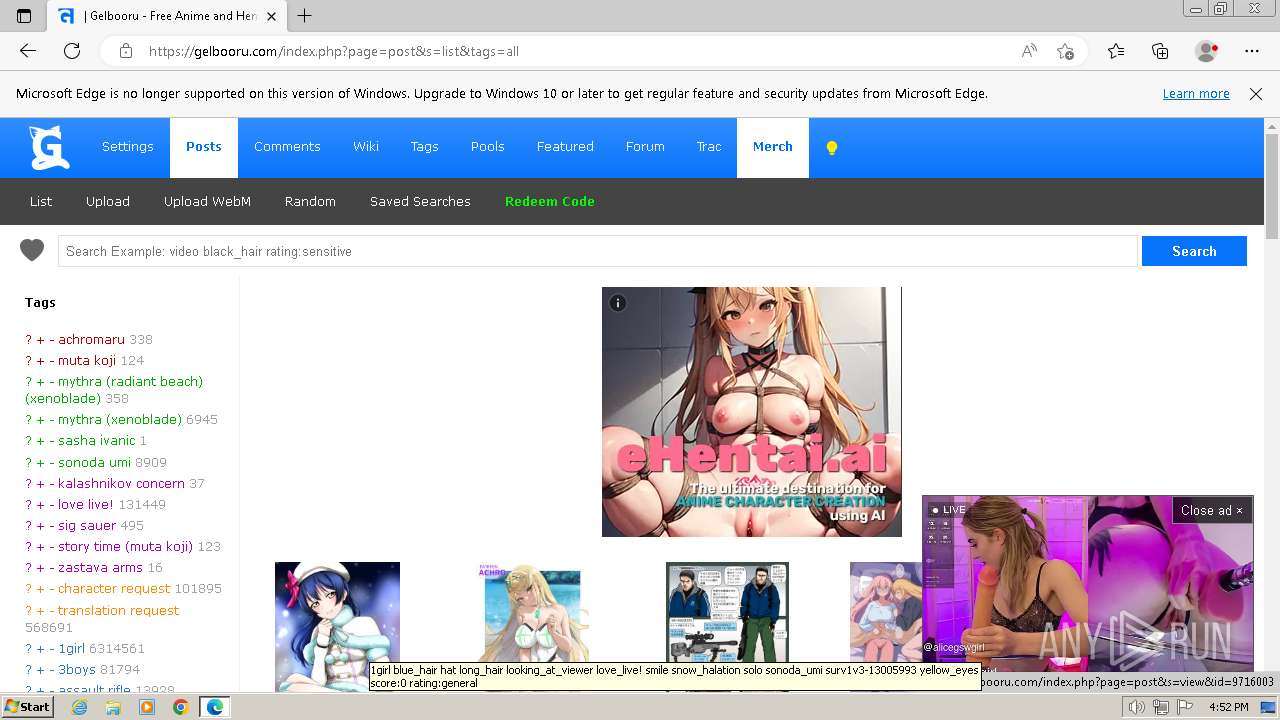This screenshot has height=720, width=1280.
Task: Go back with the browser back arrow
Action: point(28,51)
